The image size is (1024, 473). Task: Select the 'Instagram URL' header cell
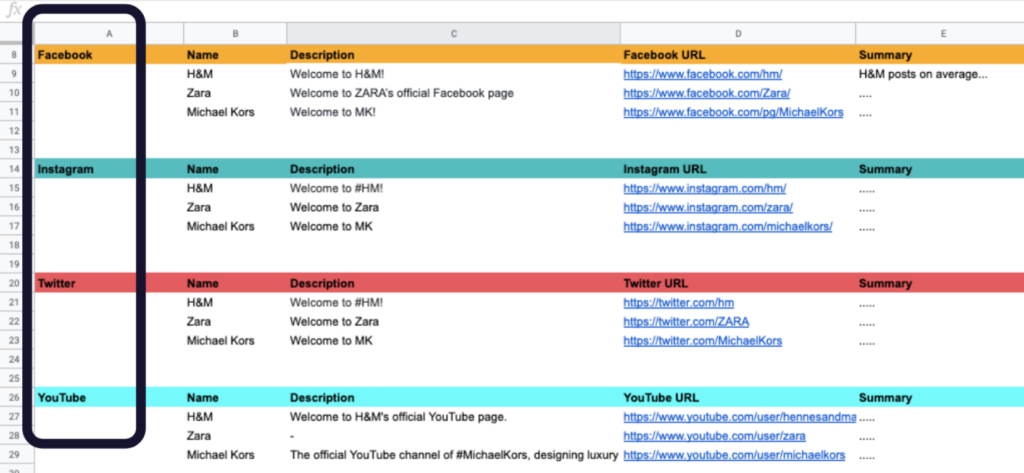click(738, 169)
